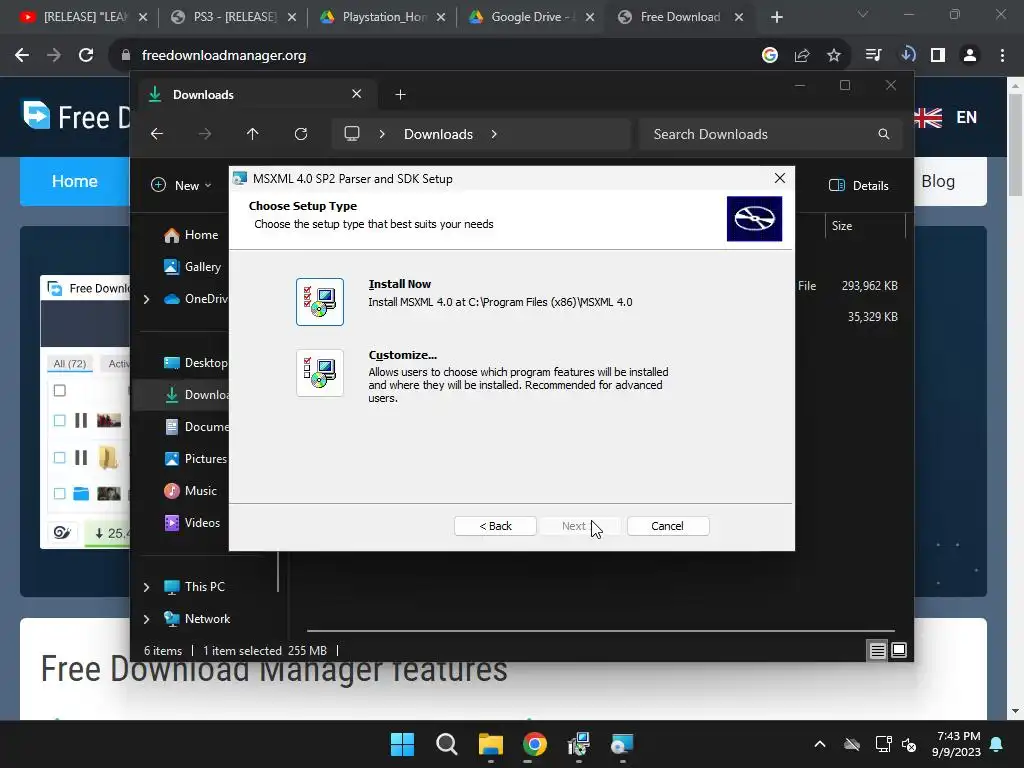
Task: Add a new File Explorer tab
Action: pos(400,95)
